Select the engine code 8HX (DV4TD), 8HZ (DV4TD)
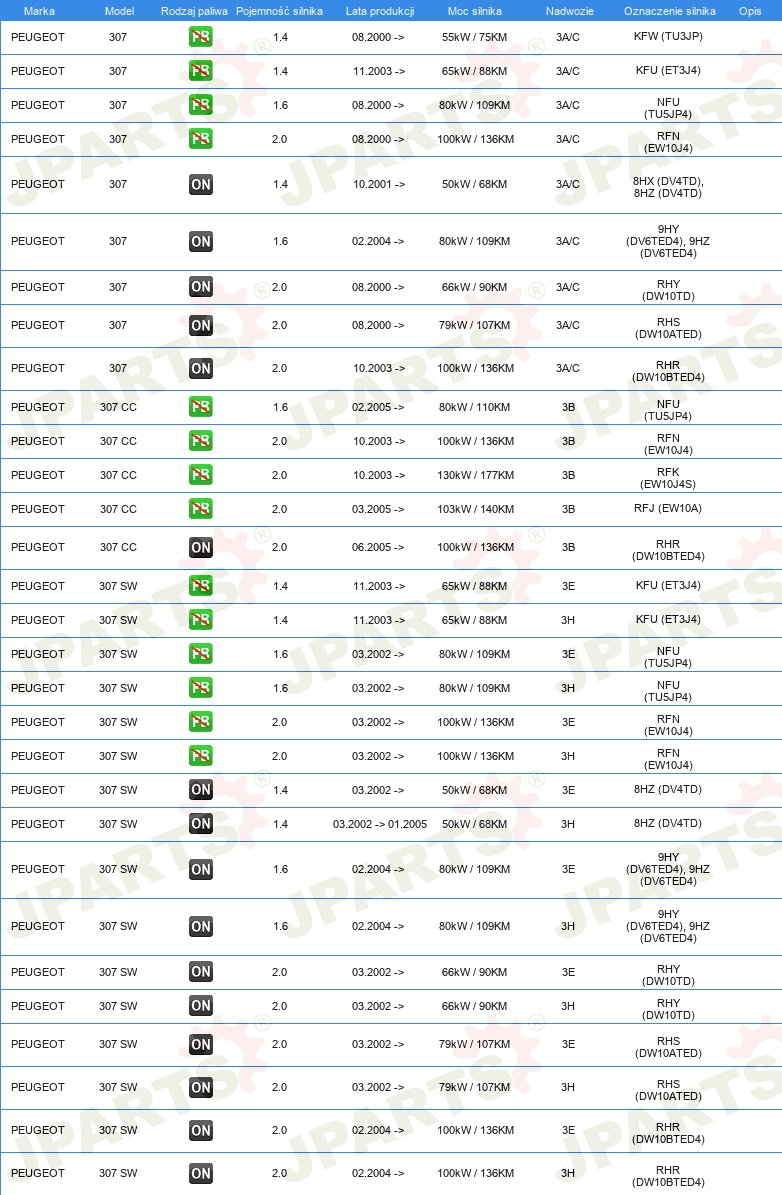This screenshot has width=782, height=1195. pos(668,187)
